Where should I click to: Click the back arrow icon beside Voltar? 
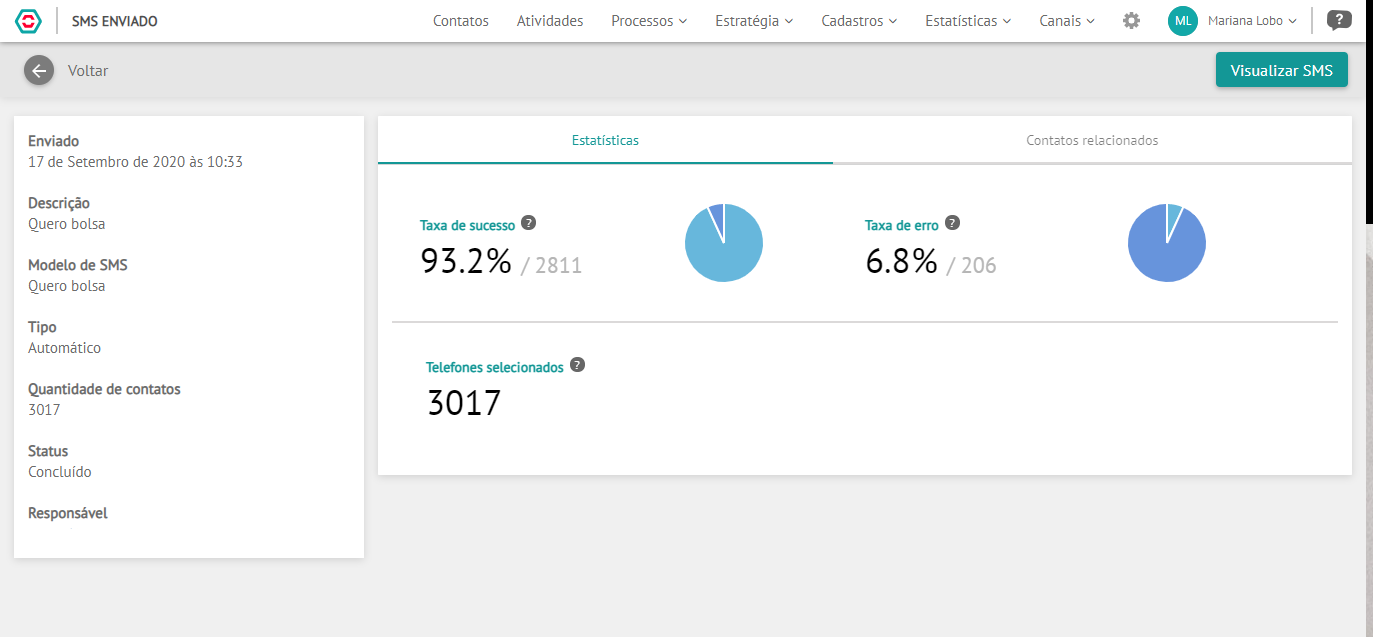pyautogui.click(x=39, y=70)
